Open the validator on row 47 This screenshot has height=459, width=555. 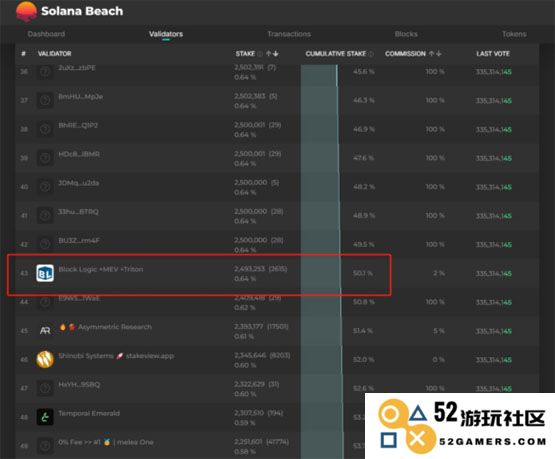pyautogui.click(x=79, y=384)
